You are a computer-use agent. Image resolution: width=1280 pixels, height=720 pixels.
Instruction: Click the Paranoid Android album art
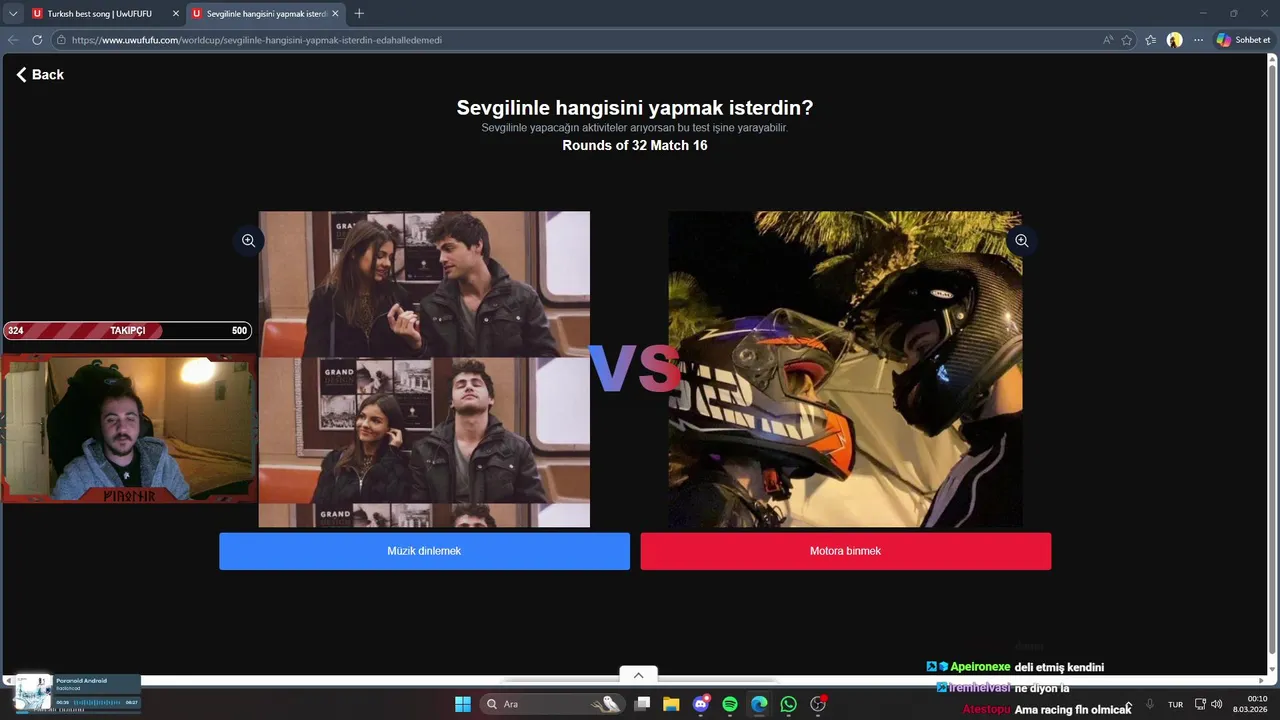pyautogui.click(x=32, y=692)
